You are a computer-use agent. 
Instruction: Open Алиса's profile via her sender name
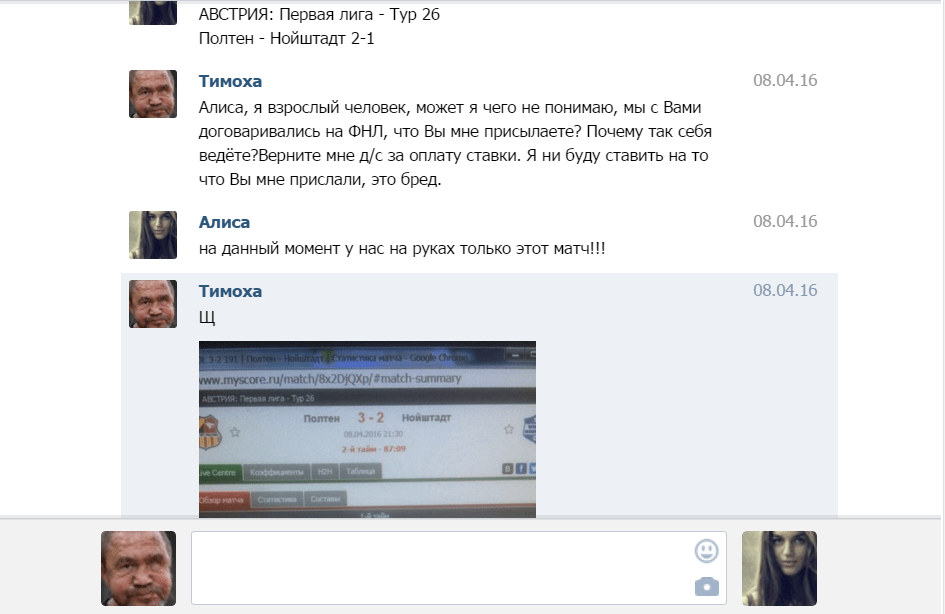click(x=224, y=222)
